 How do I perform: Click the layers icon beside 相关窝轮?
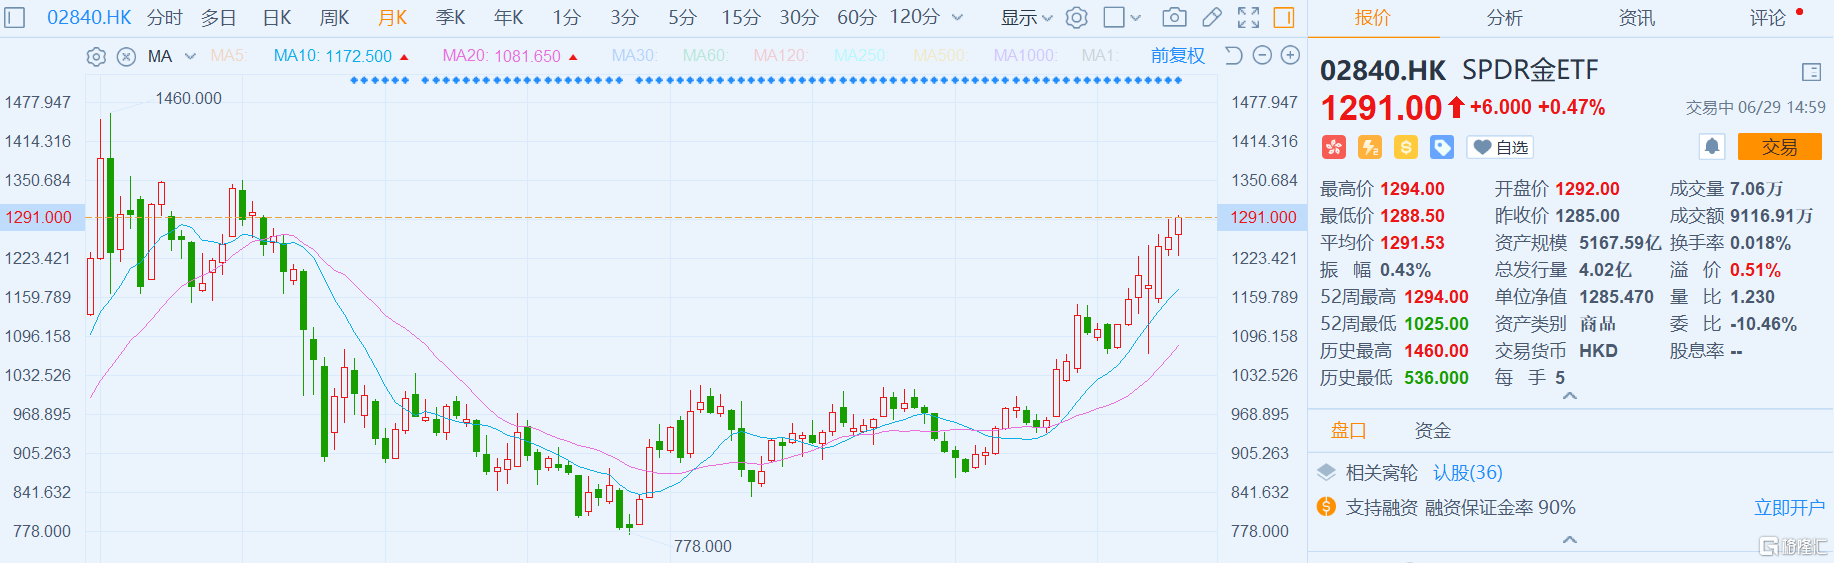pos(1326,472)
